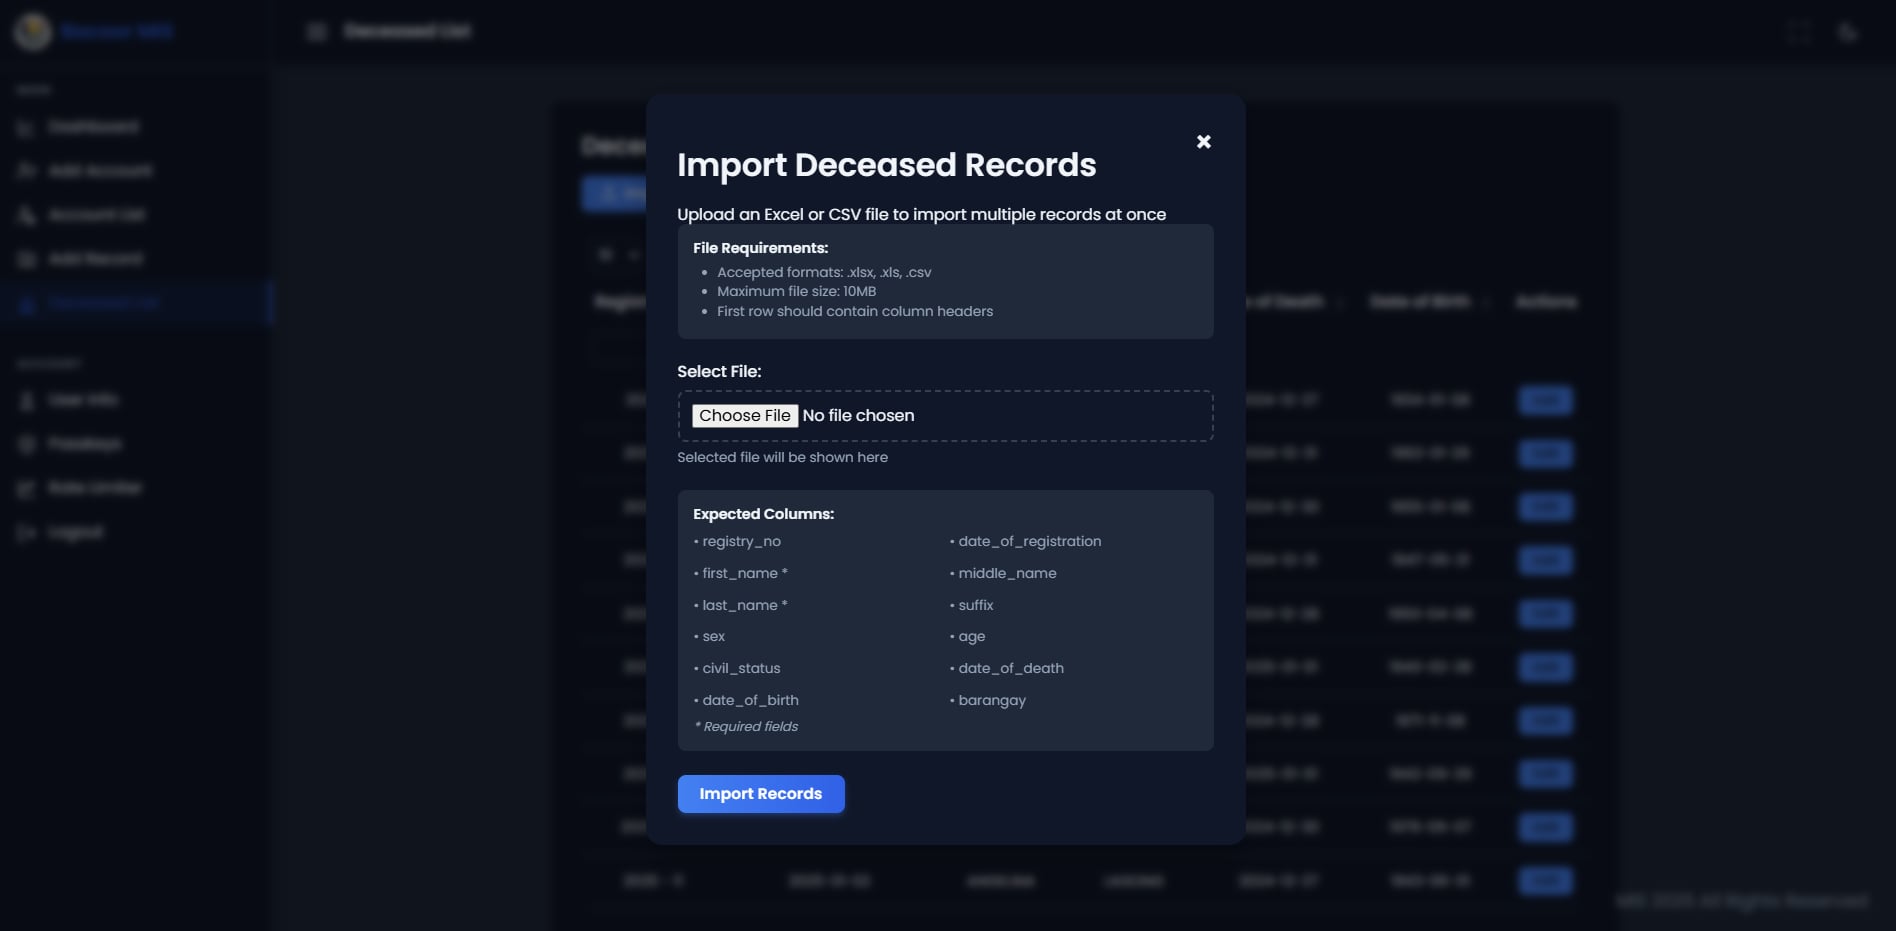Click the Add Record sidebar icon
This screenshot has height=931, width=1896.
pos(25,258)
